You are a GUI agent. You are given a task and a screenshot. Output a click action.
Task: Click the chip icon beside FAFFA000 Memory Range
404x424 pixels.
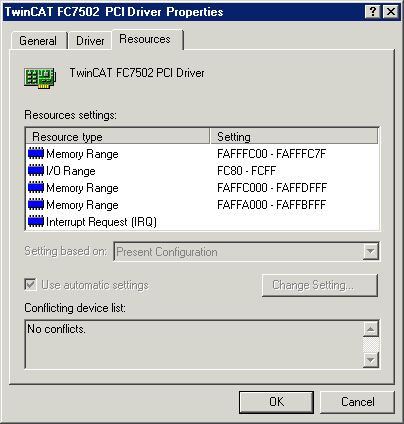click(x=36, y=205)
